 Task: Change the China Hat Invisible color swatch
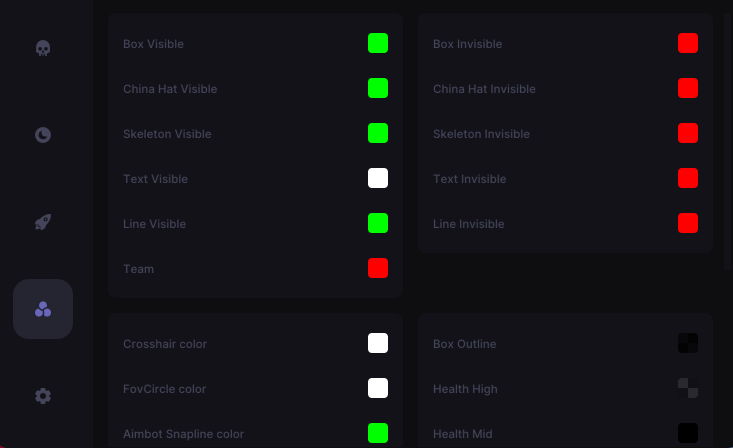click(x=688, y=88)
